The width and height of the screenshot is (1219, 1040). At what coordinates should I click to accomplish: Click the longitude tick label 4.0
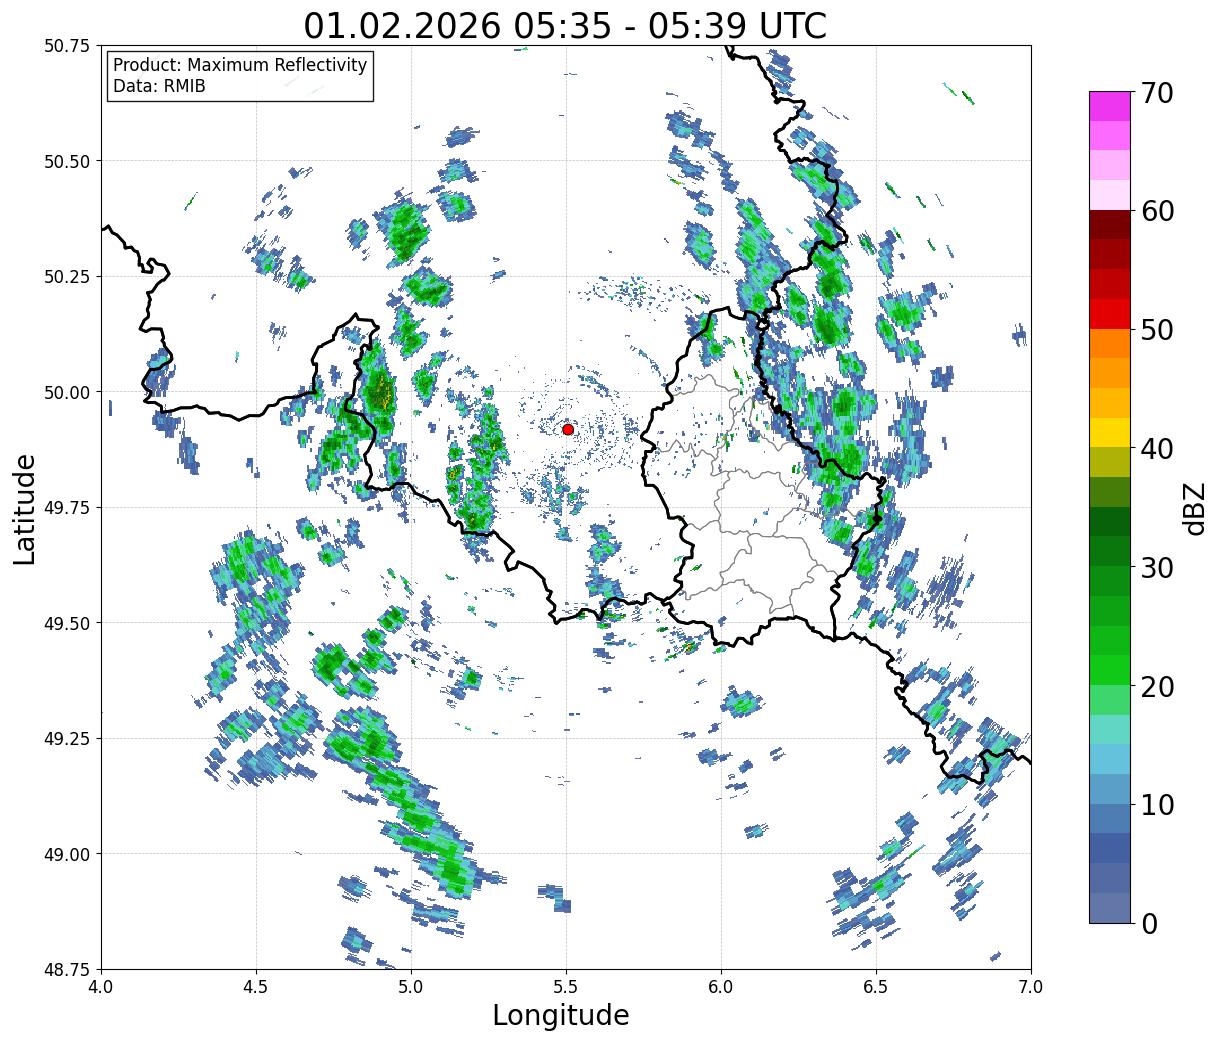101,986
